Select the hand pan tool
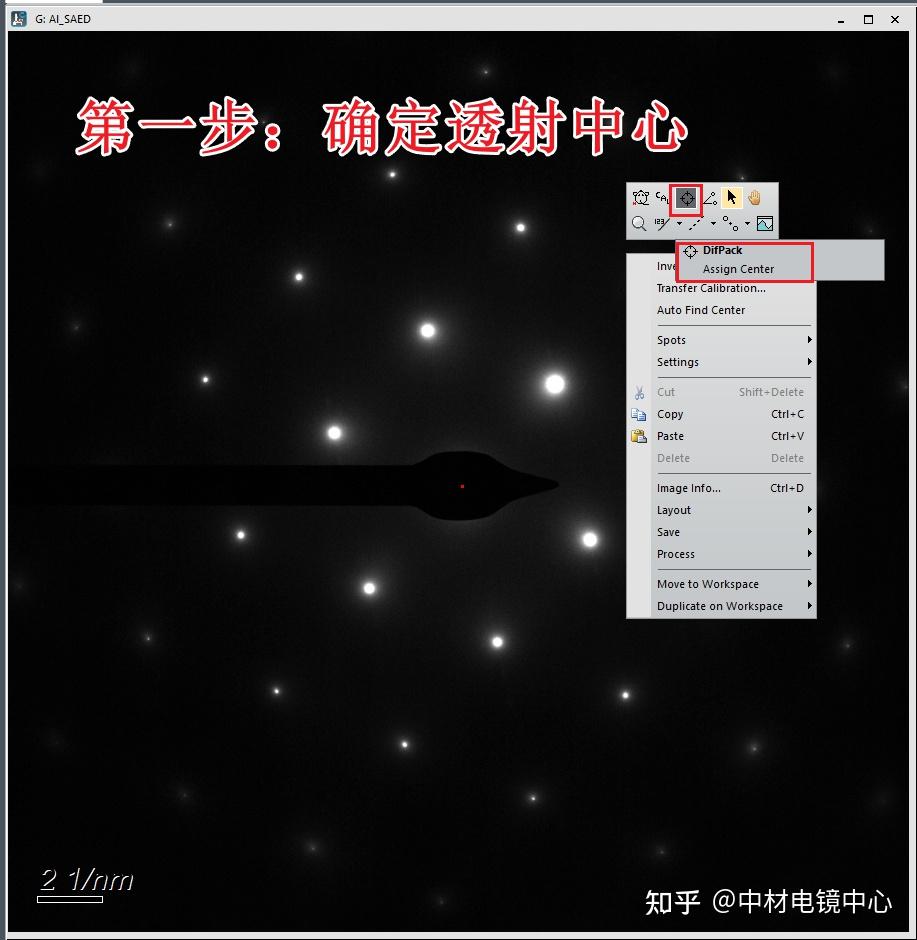 (x=755, y=197)
